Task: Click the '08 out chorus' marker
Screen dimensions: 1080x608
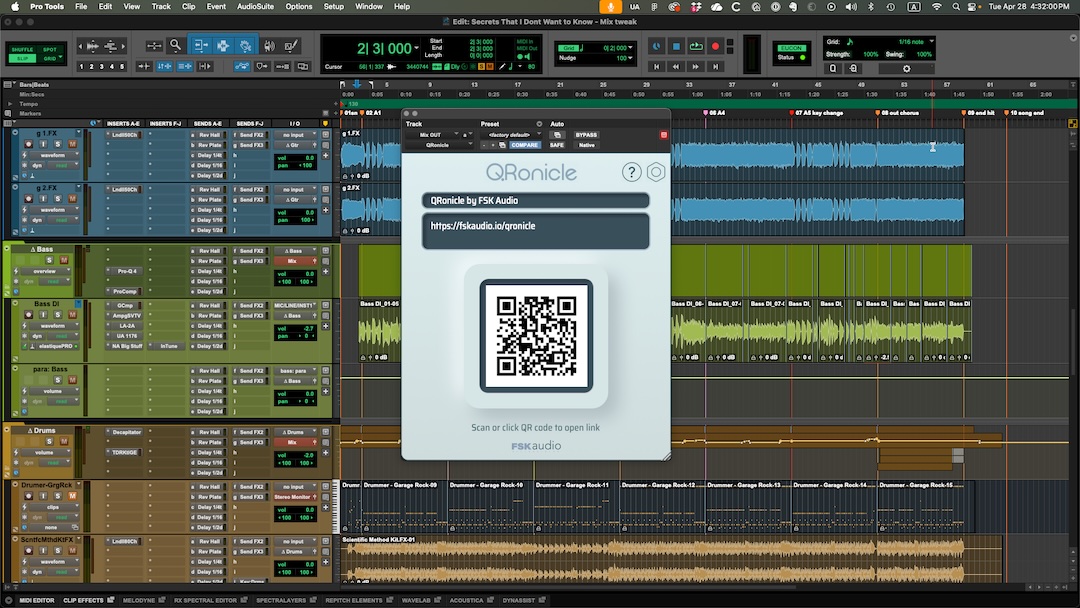Action: pos(897,113)
